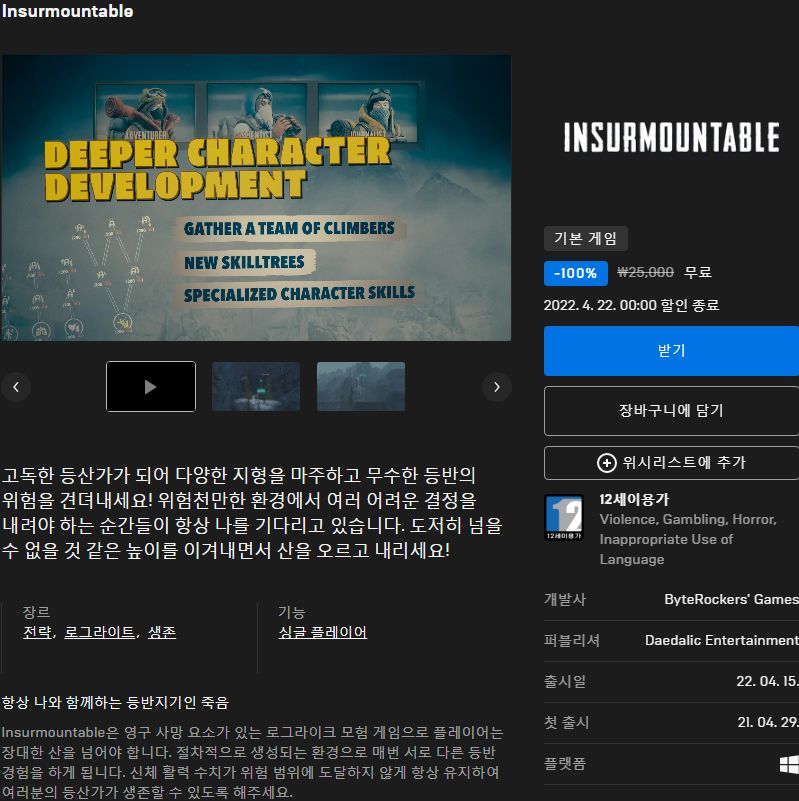
Task: Click the 기본 게임 label
Action: pos(585,239)
